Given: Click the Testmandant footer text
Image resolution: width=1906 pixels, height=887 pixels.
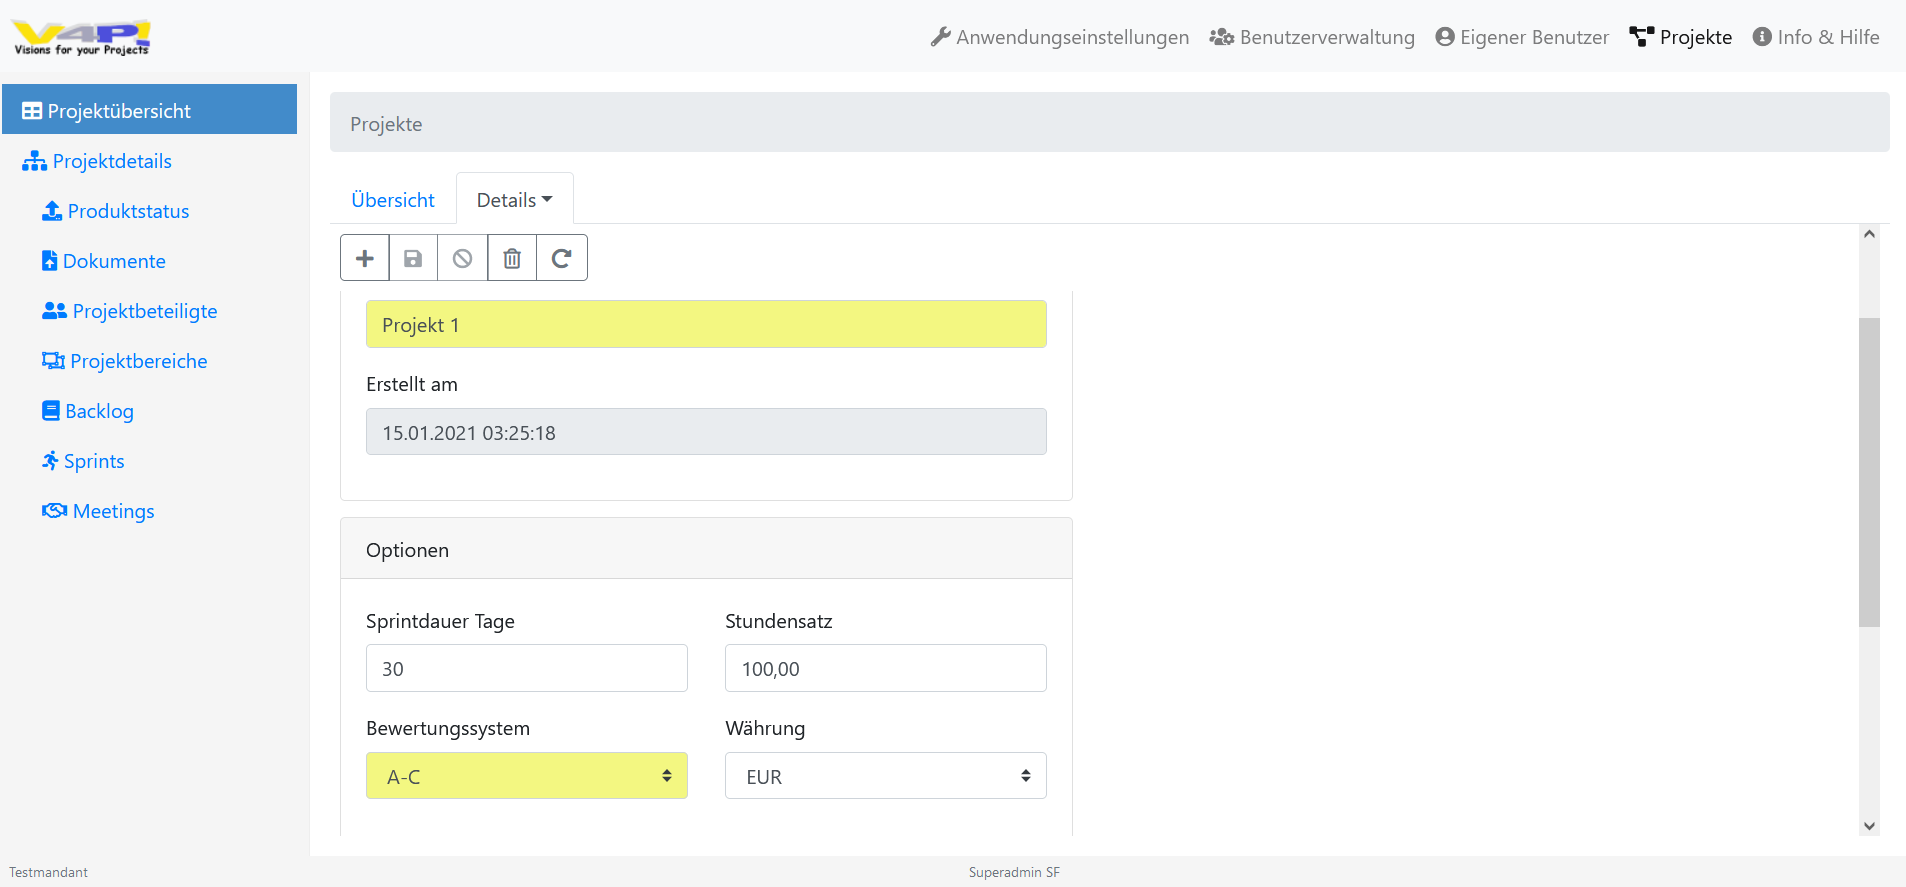Looking at the screenshot, I should click(49, 872).
